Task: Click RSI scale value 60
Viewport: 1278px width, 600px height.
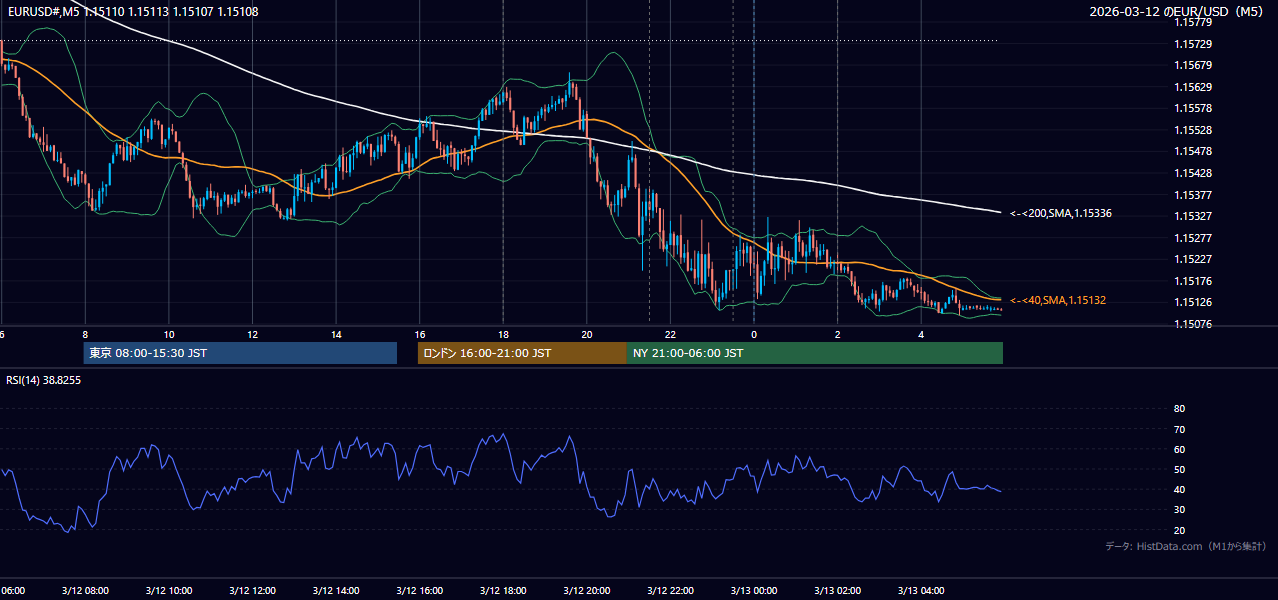Action: [x=1179, y=450]
